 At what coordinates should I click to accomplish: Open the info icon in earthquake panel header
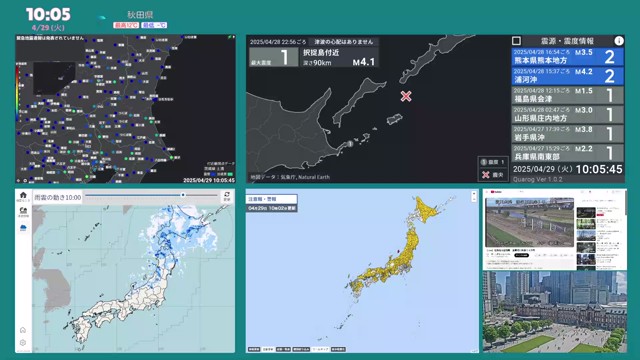pos(619,41)
